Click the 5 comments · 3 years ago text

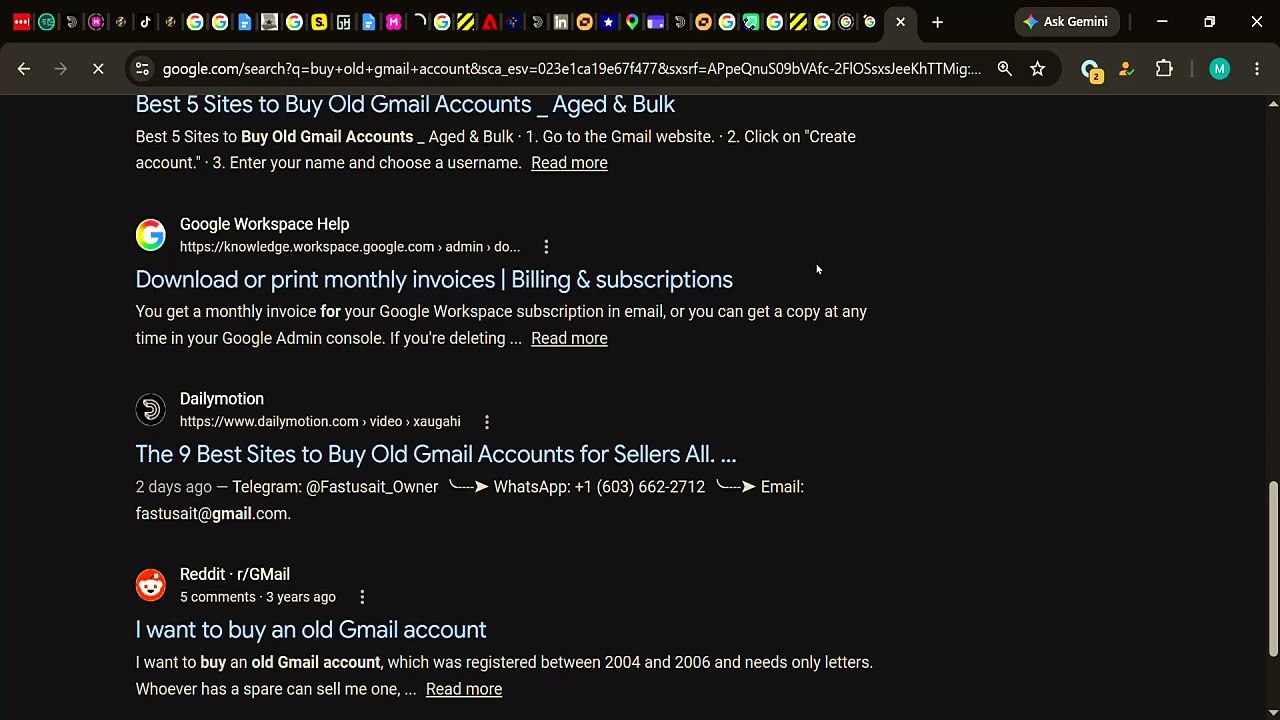pyautogui.click(x=258, y=597)
